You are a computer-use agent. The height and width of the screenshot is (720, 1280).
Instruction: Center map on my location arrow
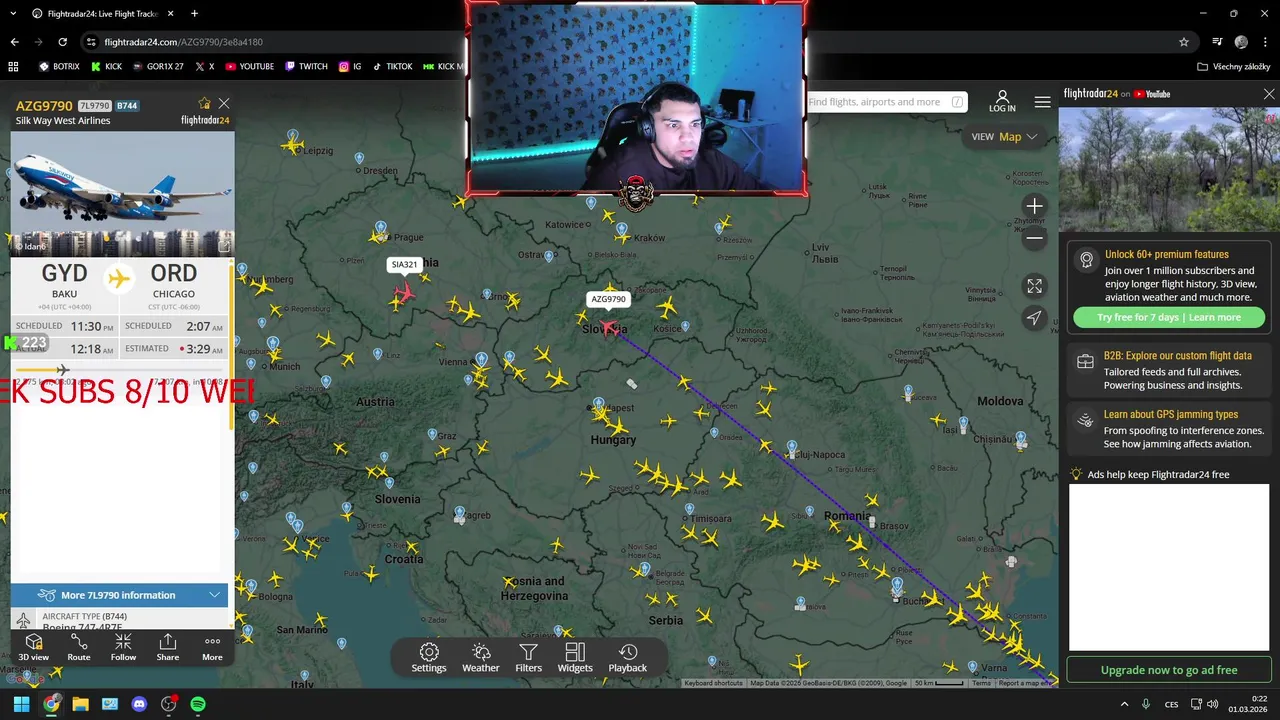pos(1034,318)
